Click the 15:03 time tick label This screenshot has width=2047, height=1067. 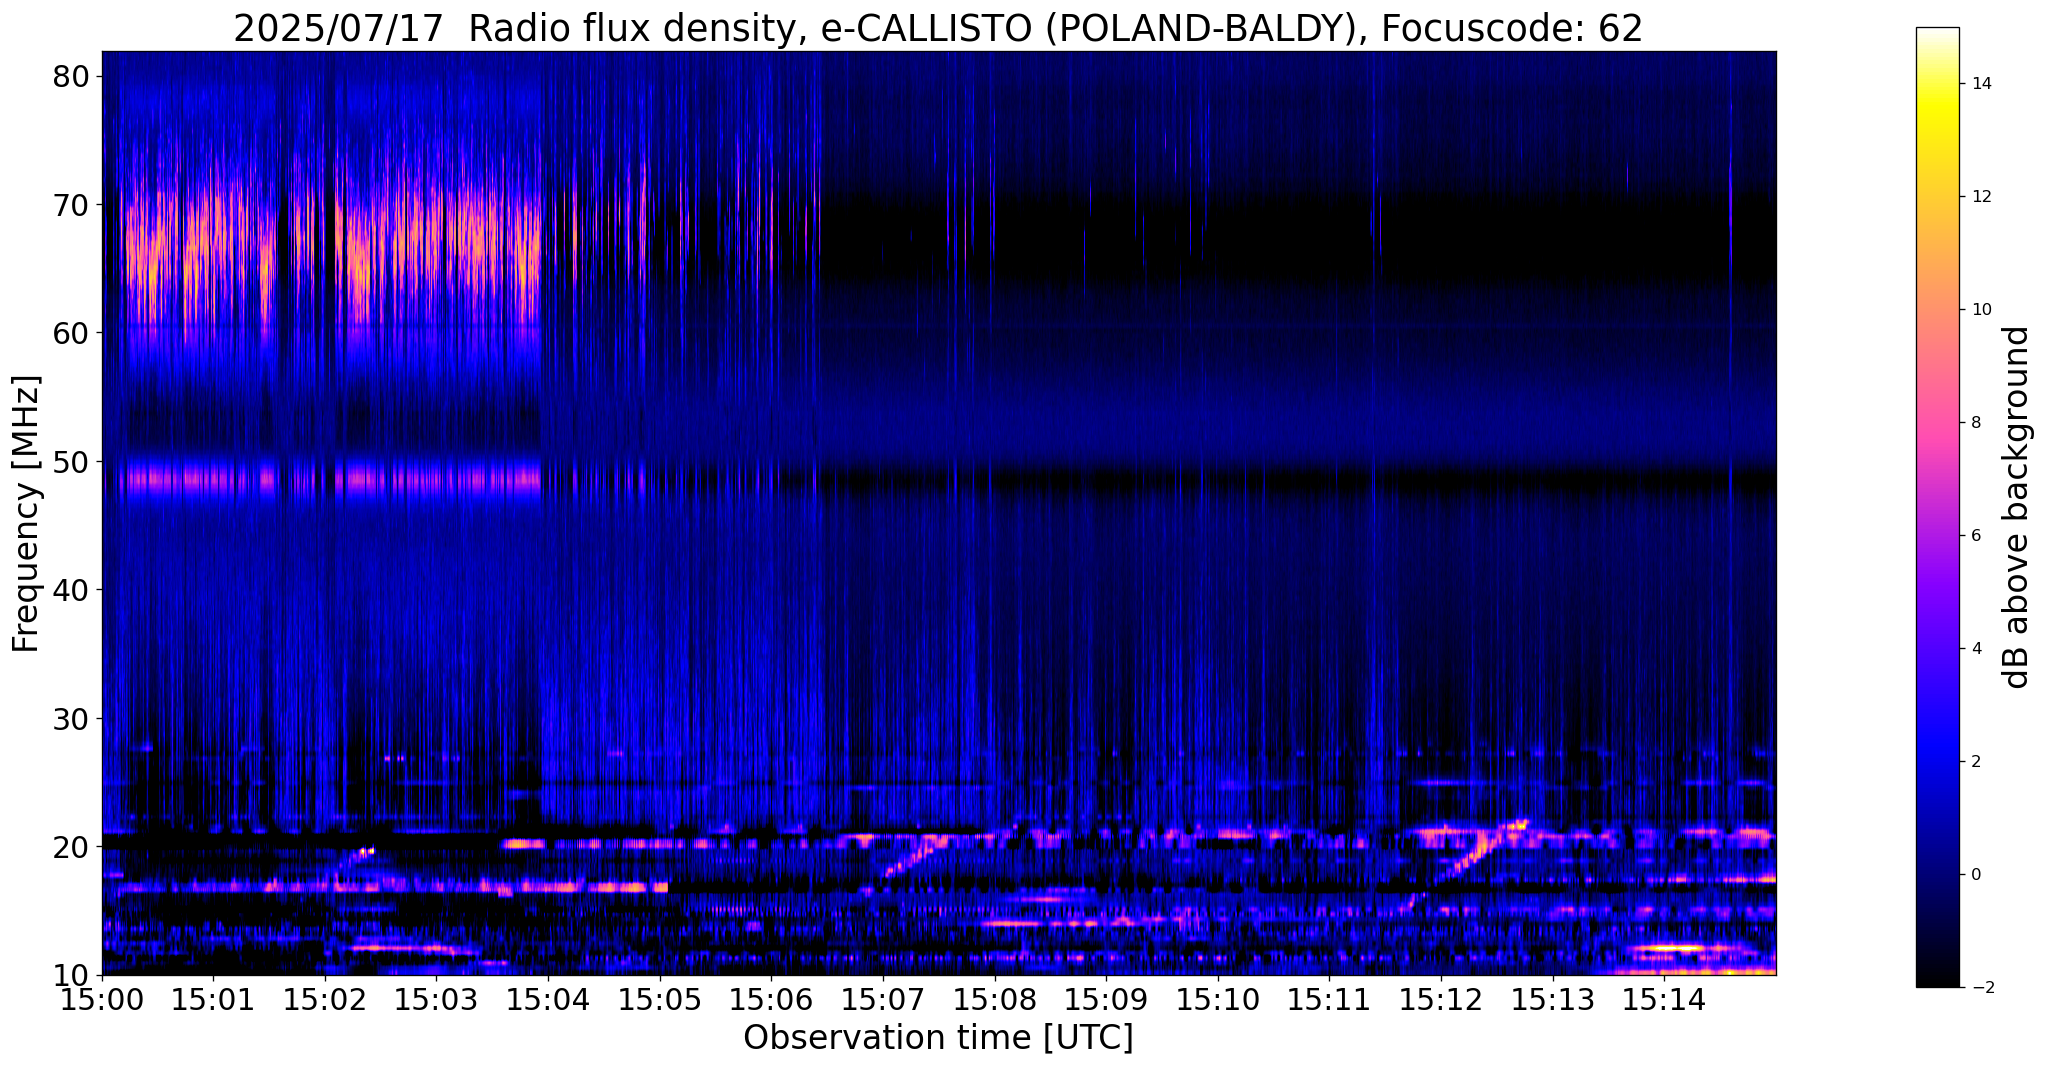436,1001
